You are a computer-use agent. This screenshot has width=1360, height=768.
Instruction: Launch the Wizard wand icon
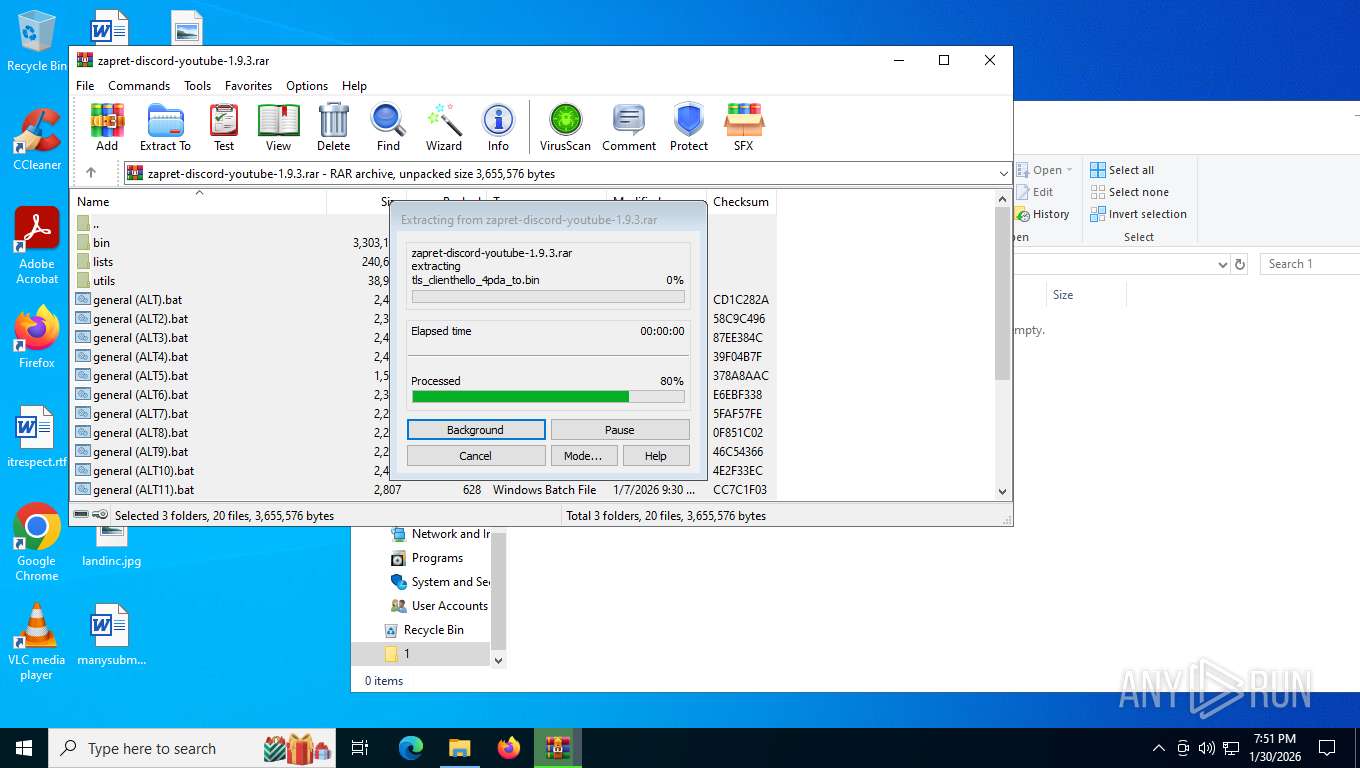(444, 127)
